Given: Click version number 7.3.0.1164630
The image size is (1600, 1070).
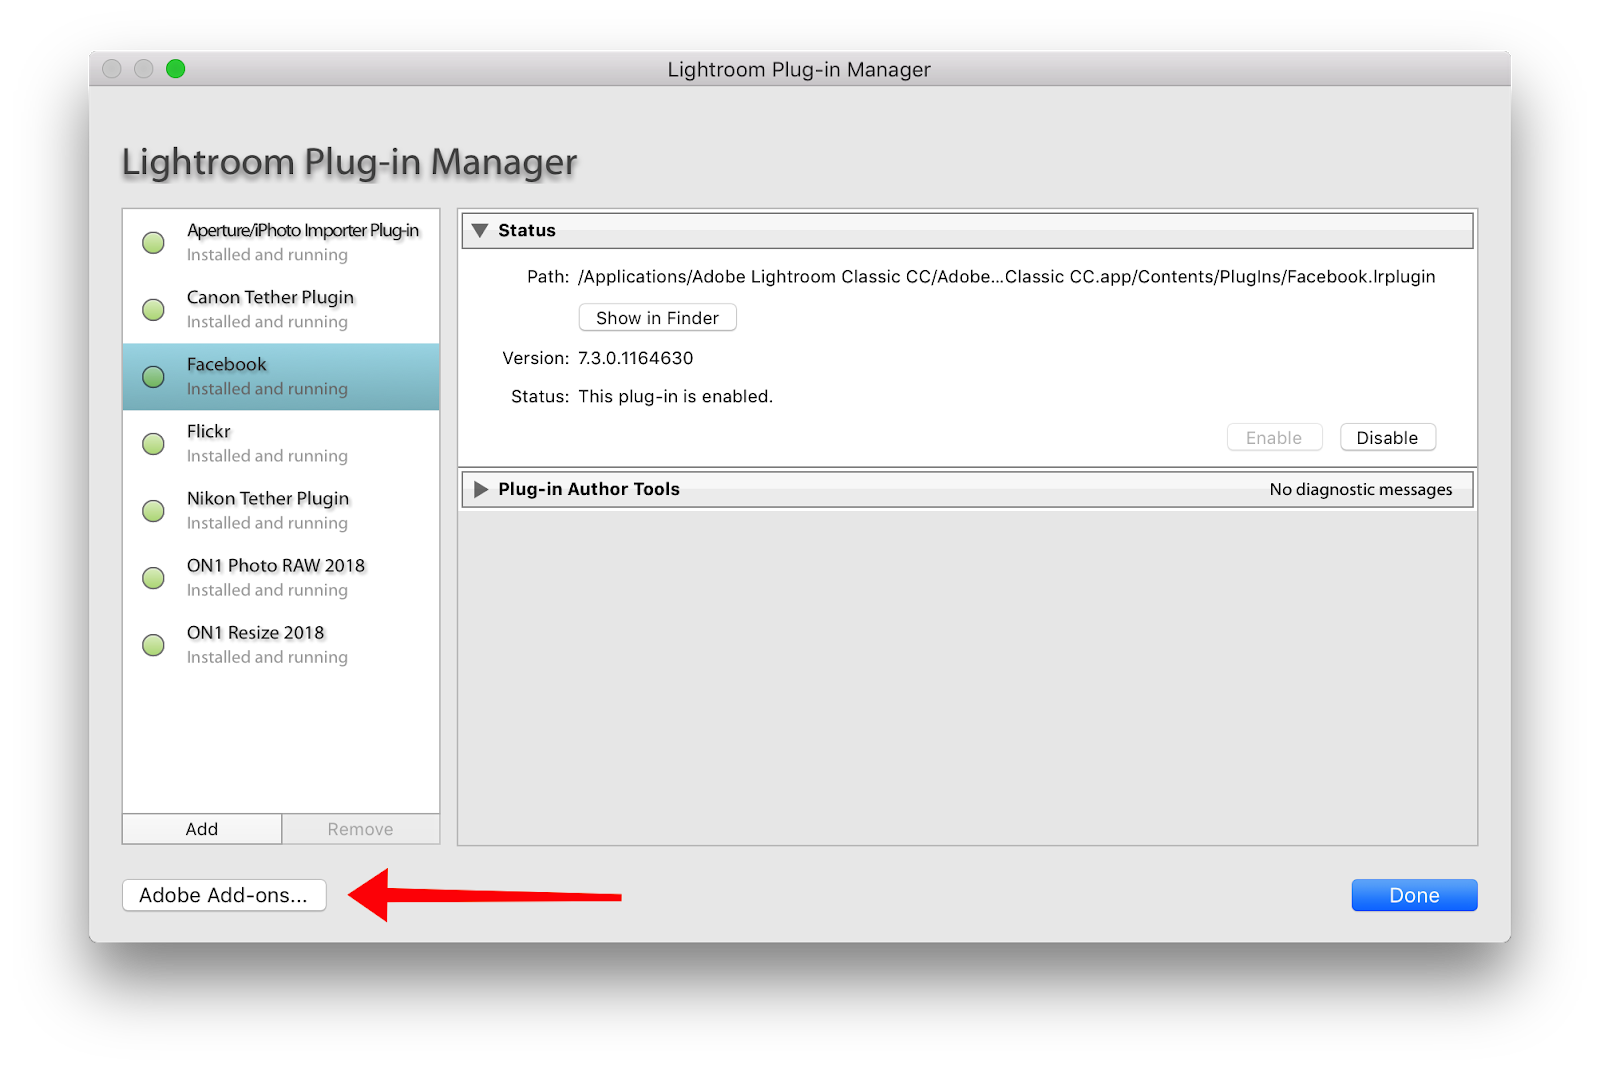Looking at the screenshot, I should [x=636, y=358].
